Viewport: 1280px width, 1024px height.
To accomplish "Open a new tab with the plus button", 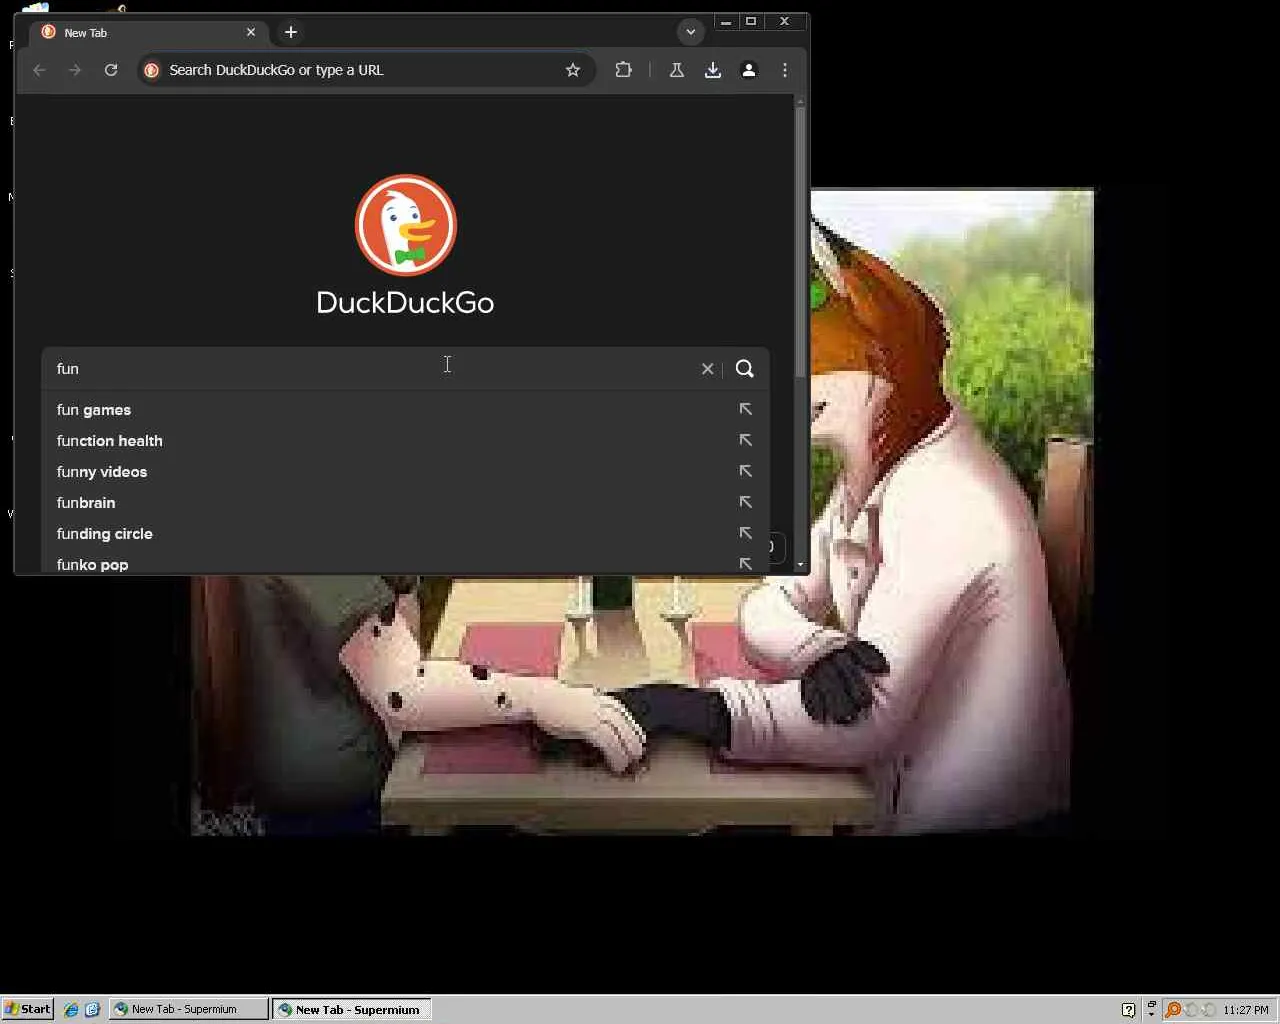I will point(291,32).
